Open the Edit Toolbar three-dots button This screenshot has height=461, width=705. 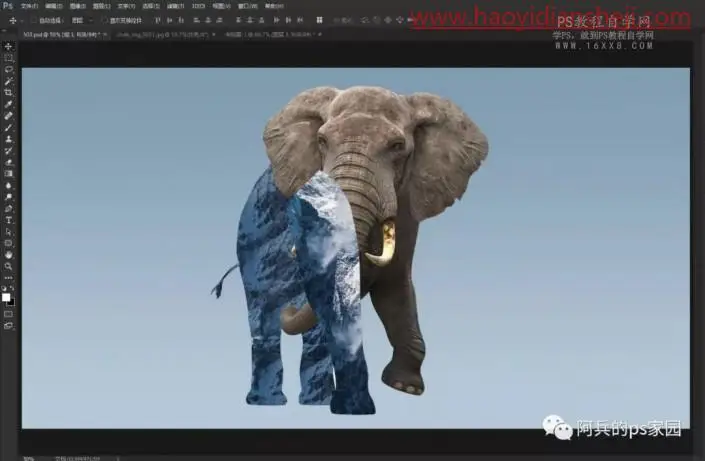point(8,277)
